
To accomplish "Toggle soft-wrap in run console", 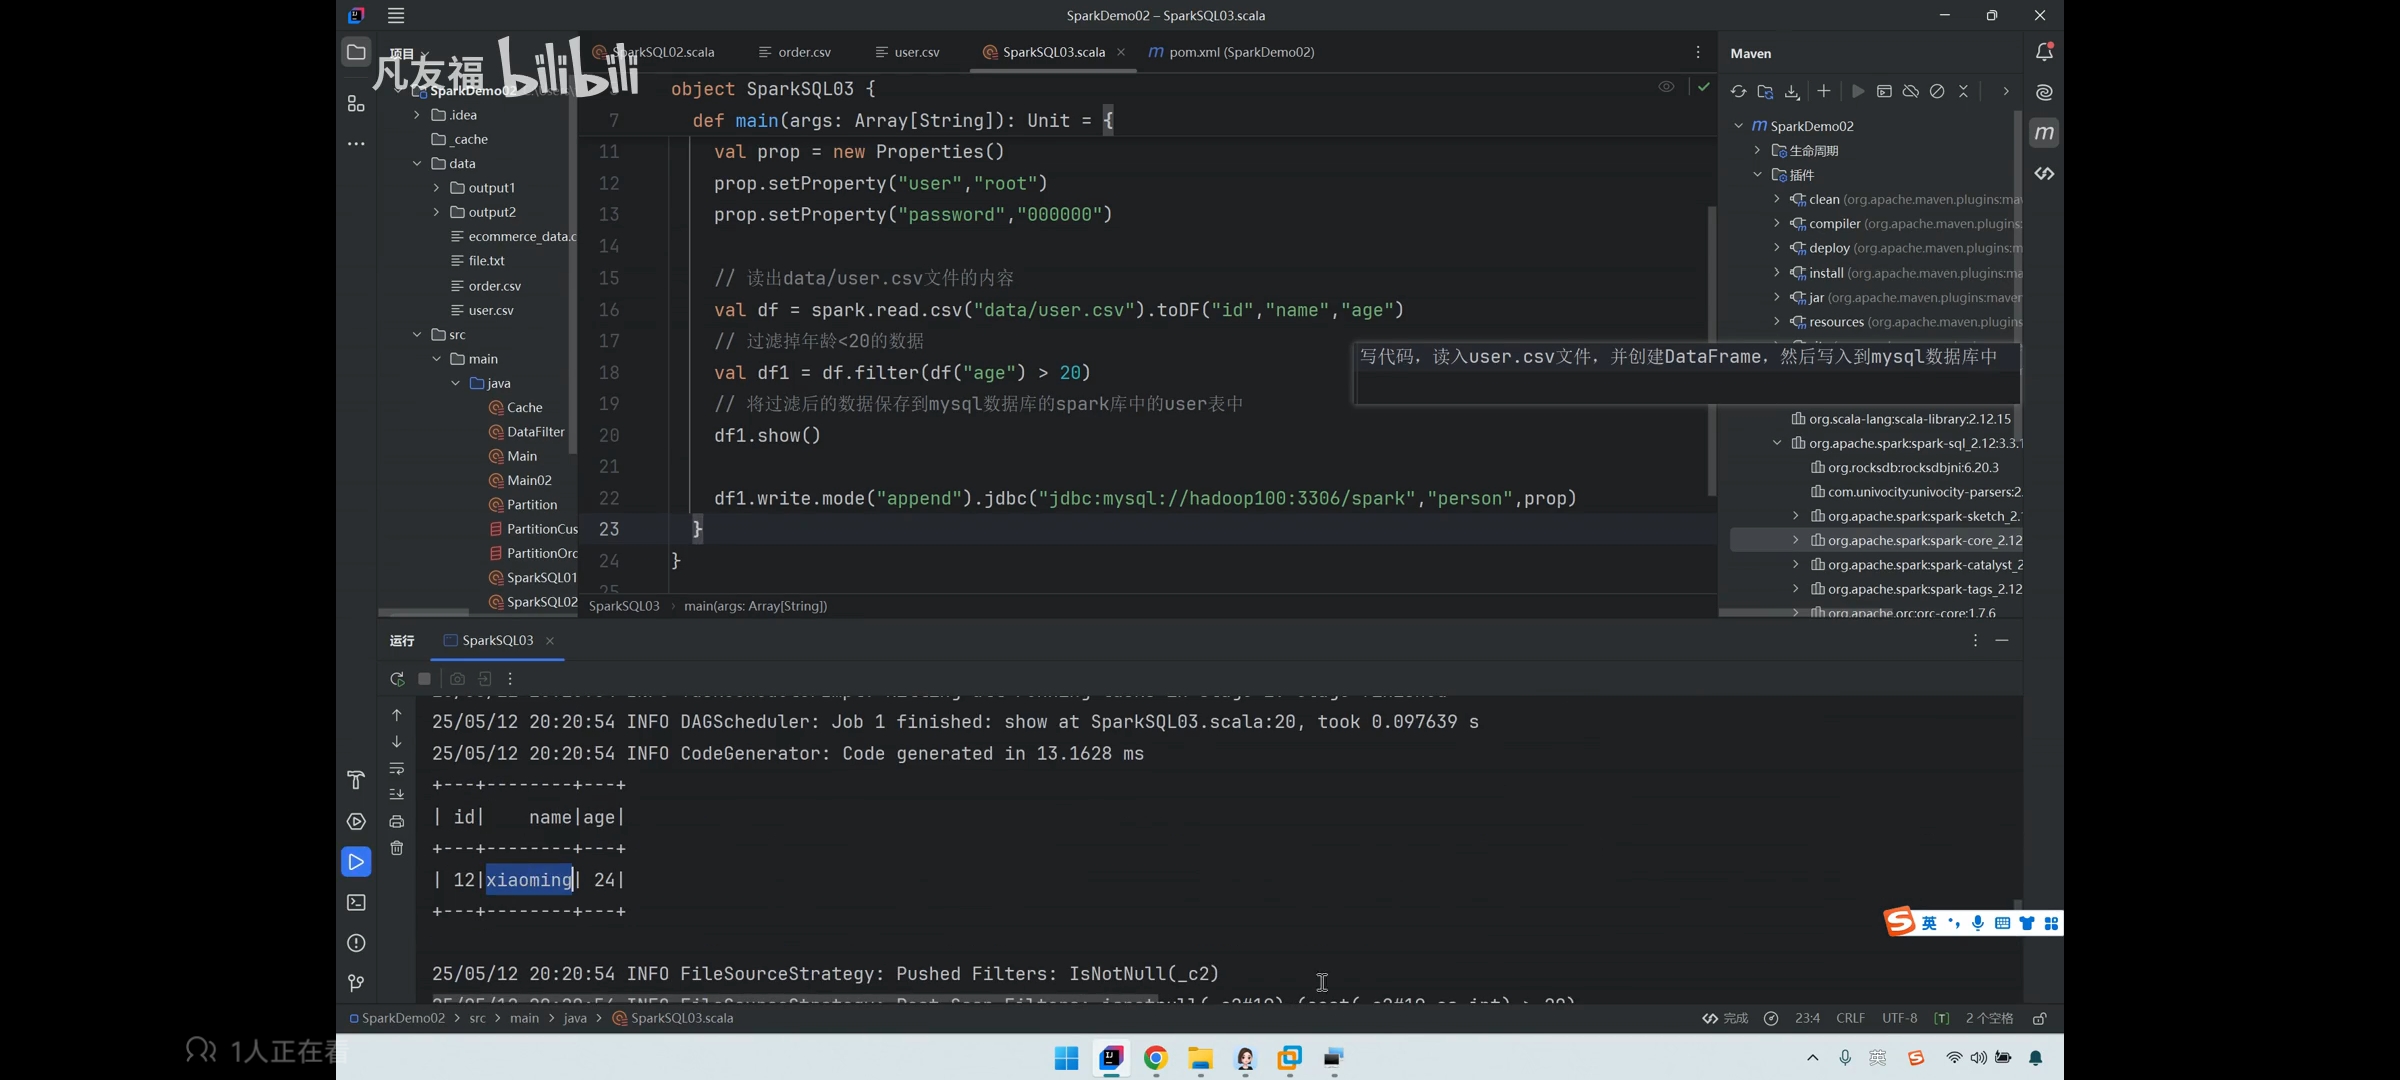I will [x=397, y=768].
